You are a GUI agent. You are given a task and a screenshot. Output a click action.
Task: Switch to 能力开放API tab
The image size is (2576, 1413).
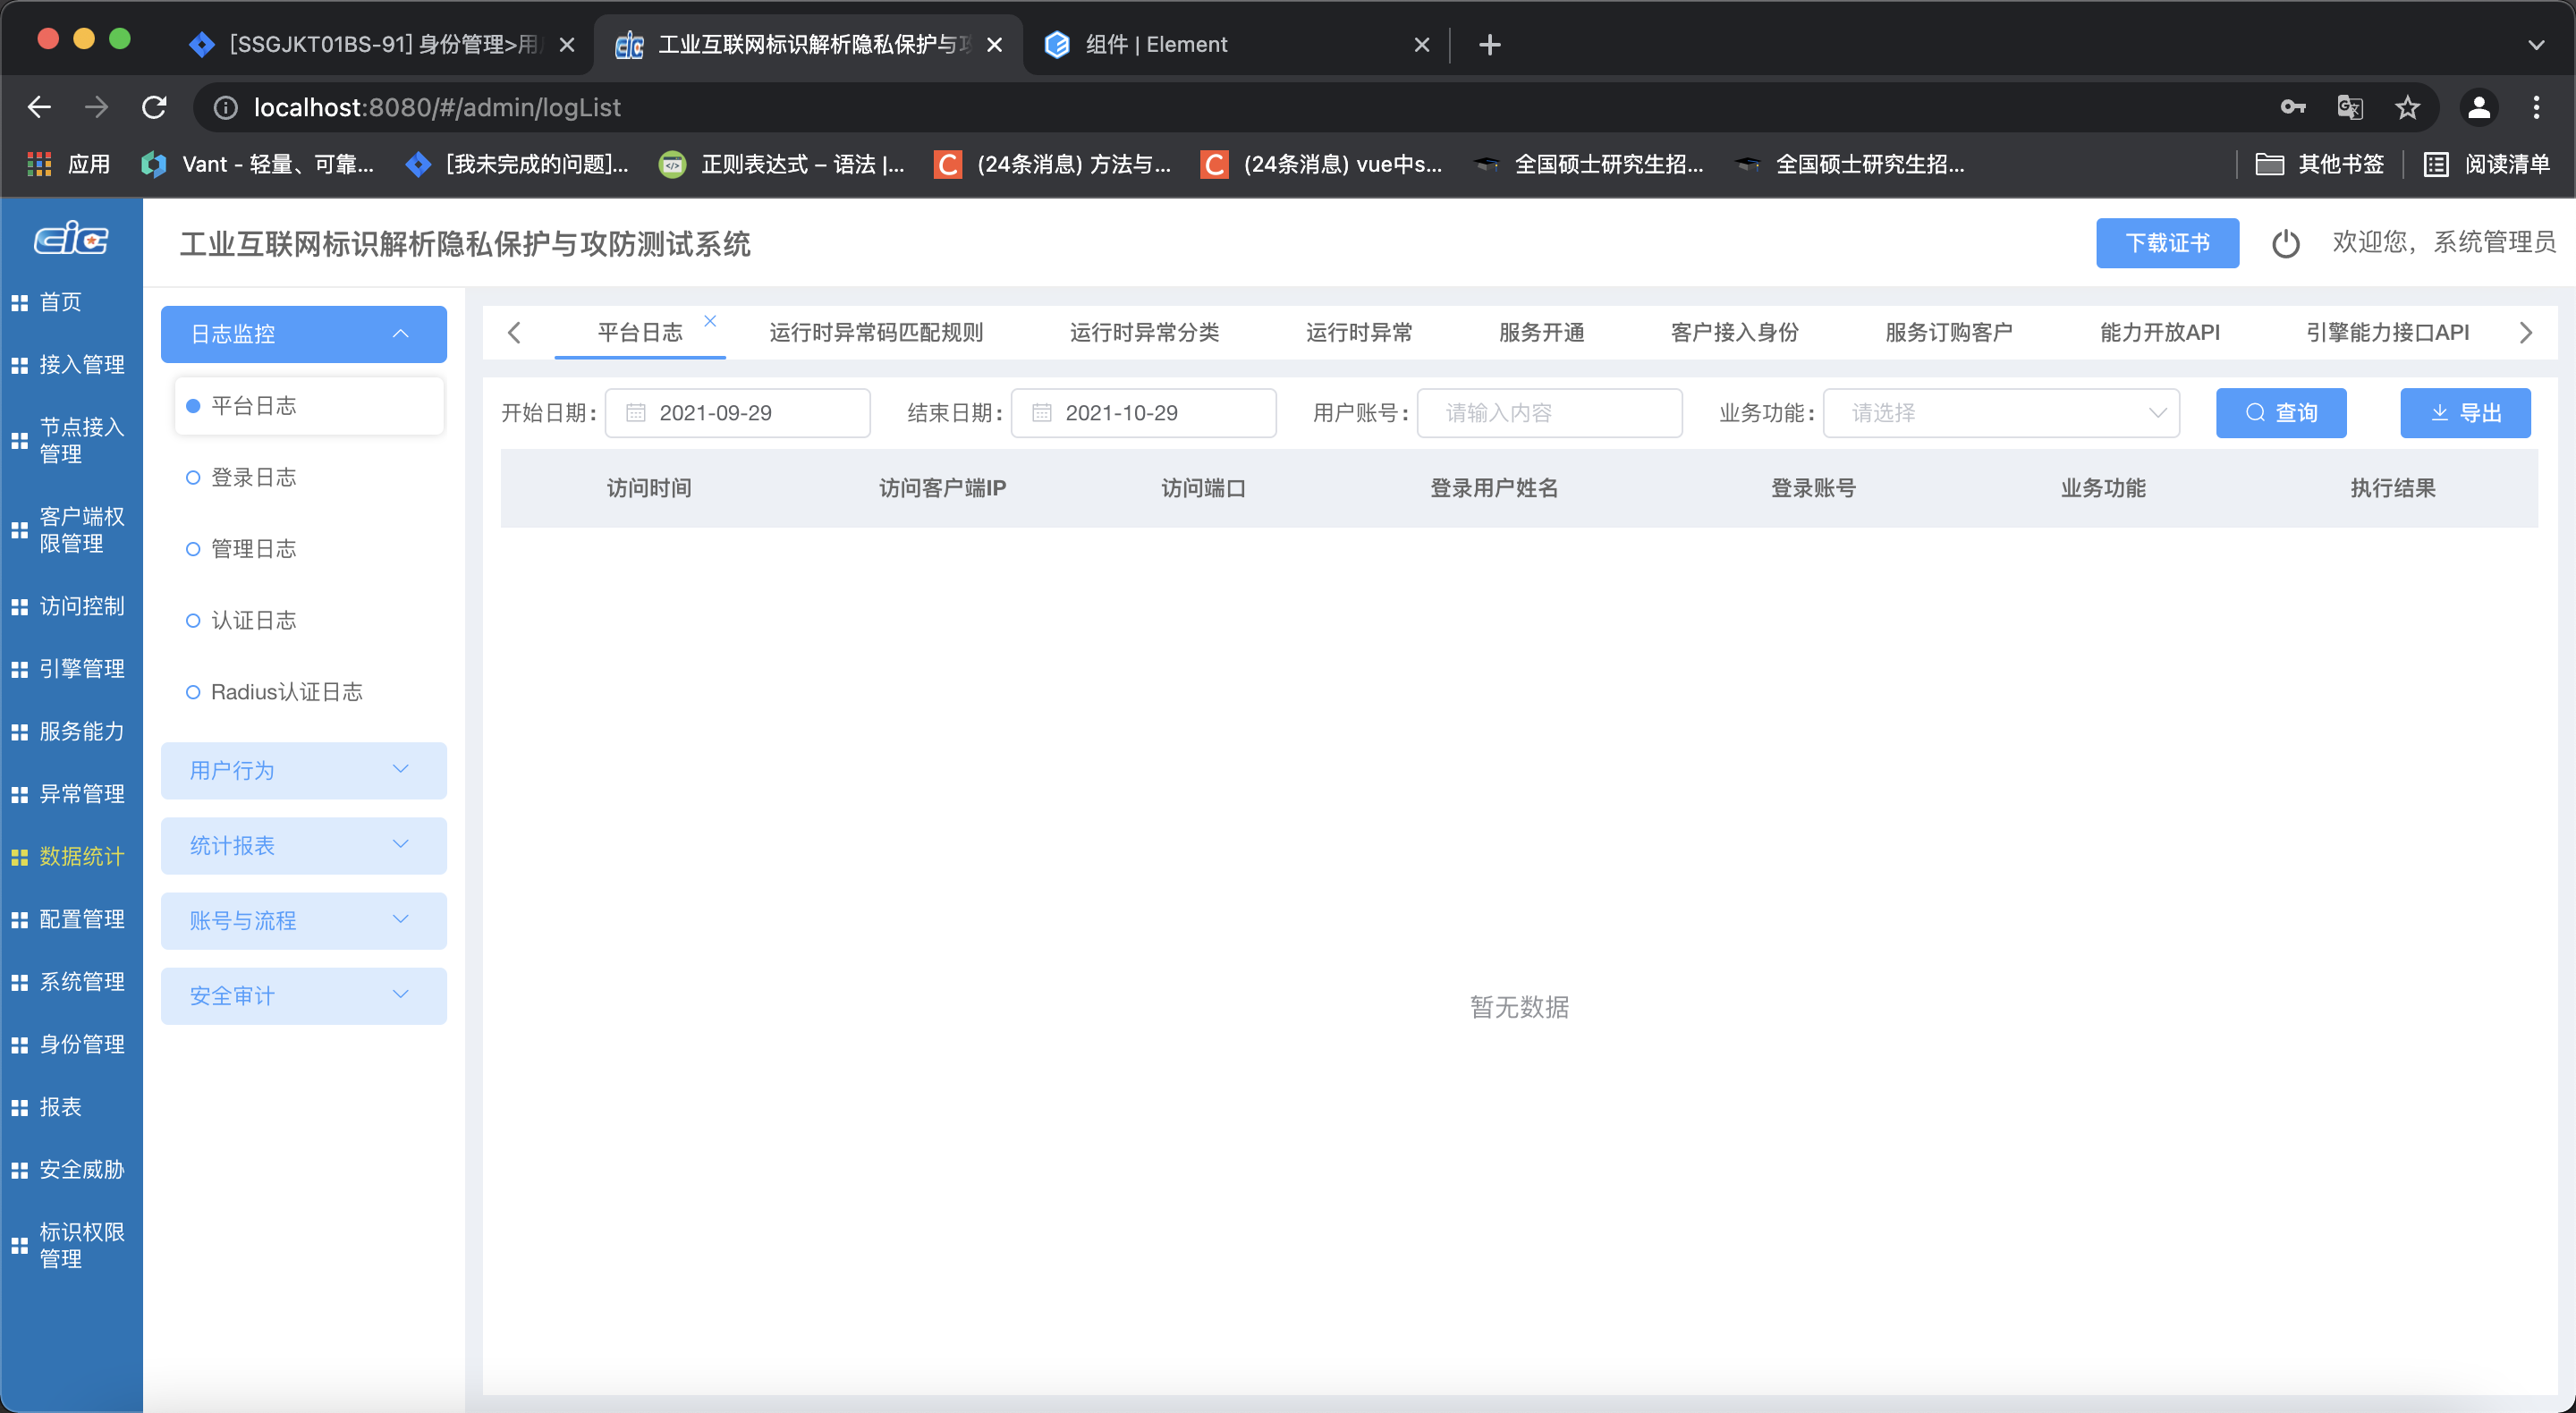[x=2160, y=333]
